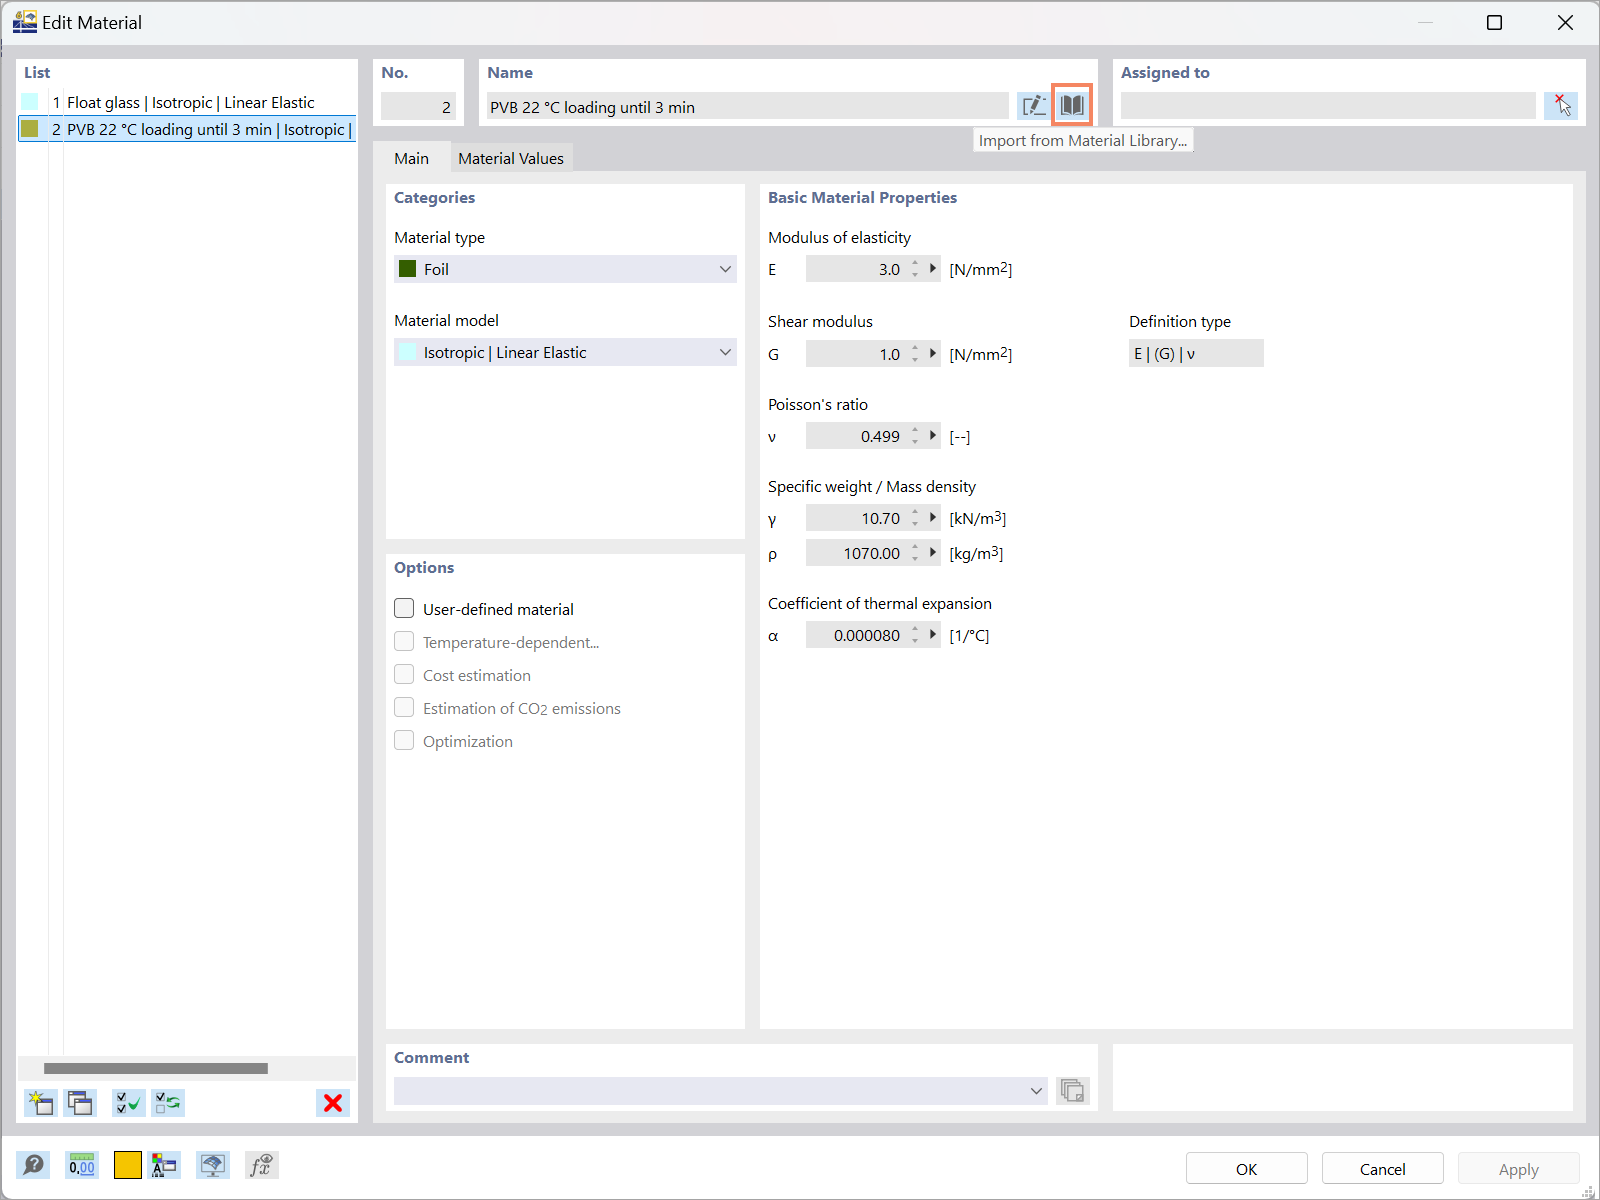This screenshot has width=1600, height=1200.
Task: Expand the Comment dropdown list
Action: tap(1036, 1091)
